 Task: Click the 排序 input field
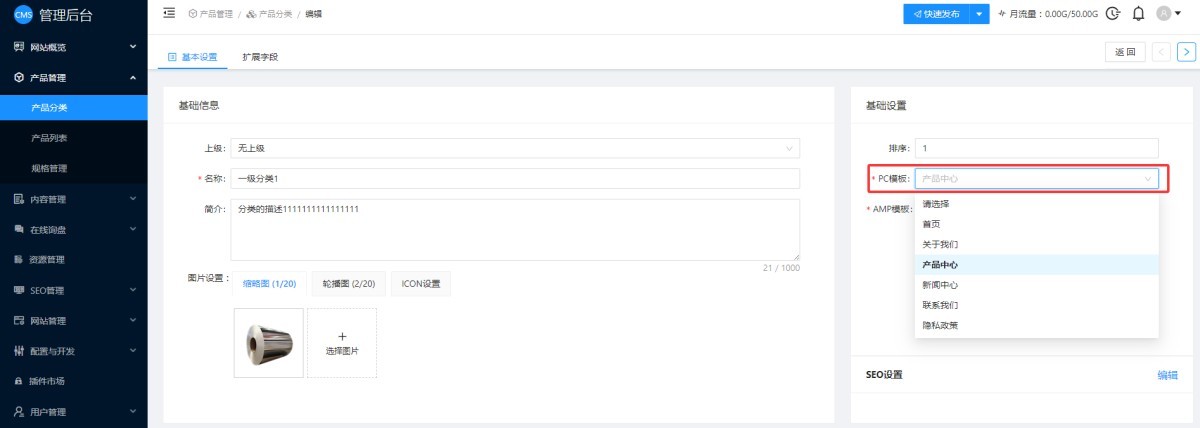pyautogui.click(x=1036, y=148)
